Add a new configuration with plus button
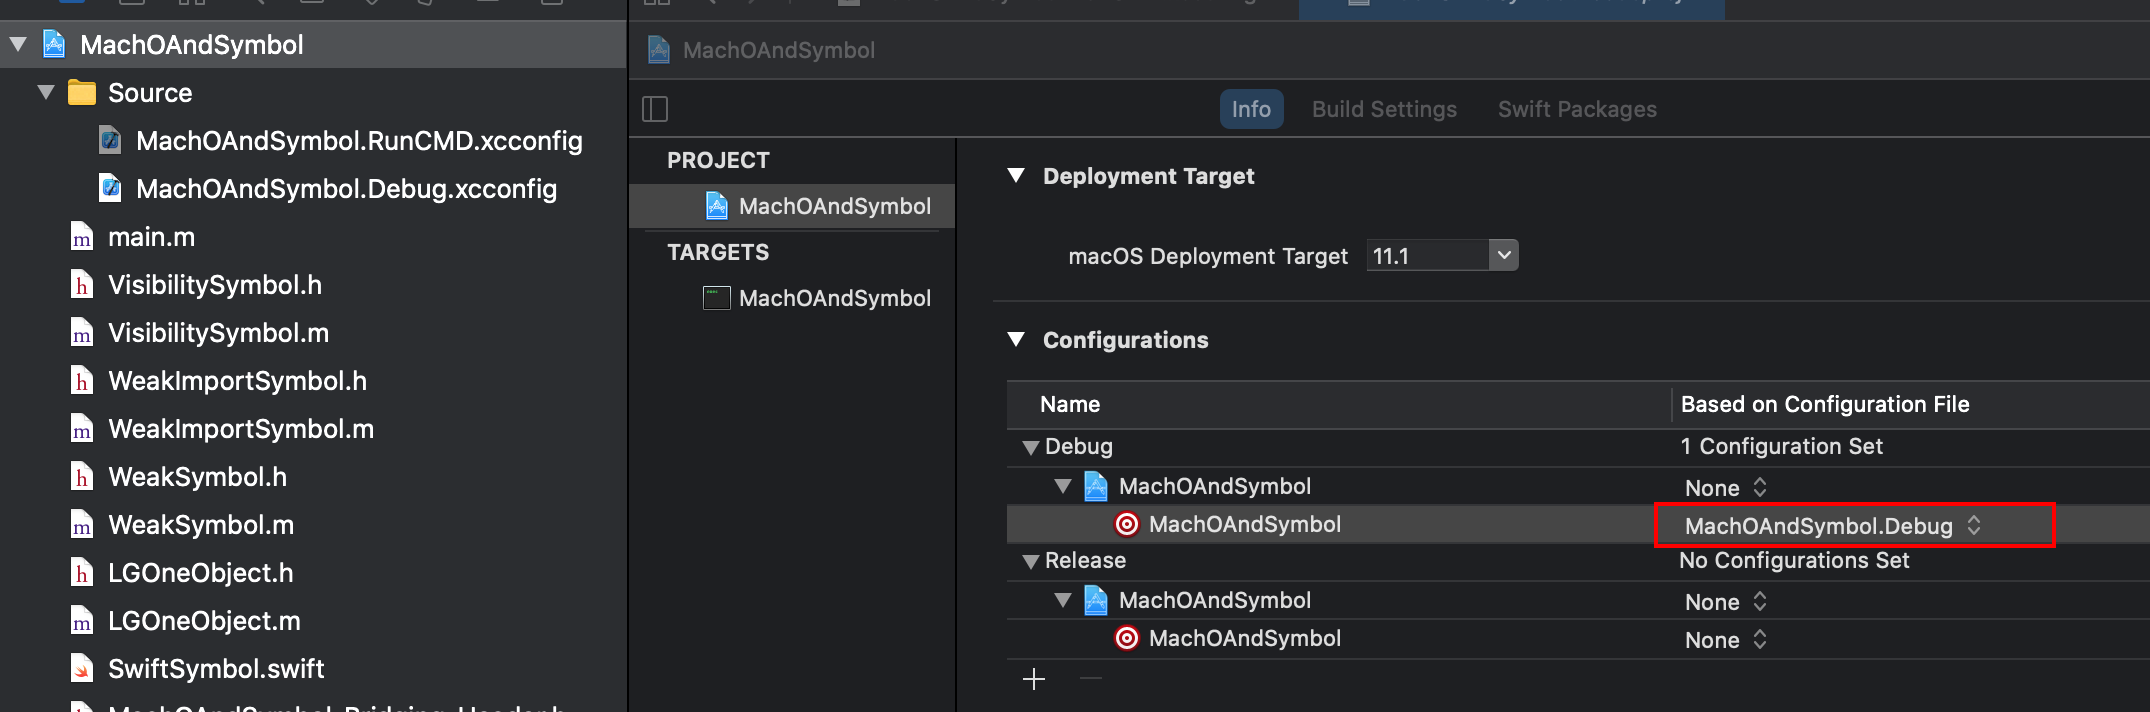 click(1034, 679)
